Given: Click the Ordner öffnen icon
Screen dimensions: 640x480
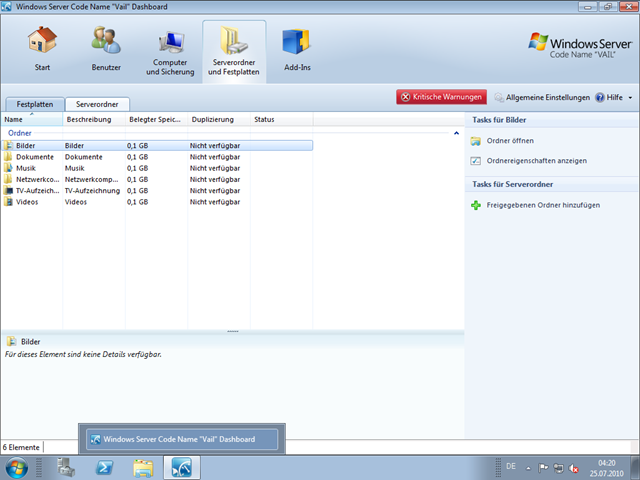Looking at the screenshot, I should [476, 141].
